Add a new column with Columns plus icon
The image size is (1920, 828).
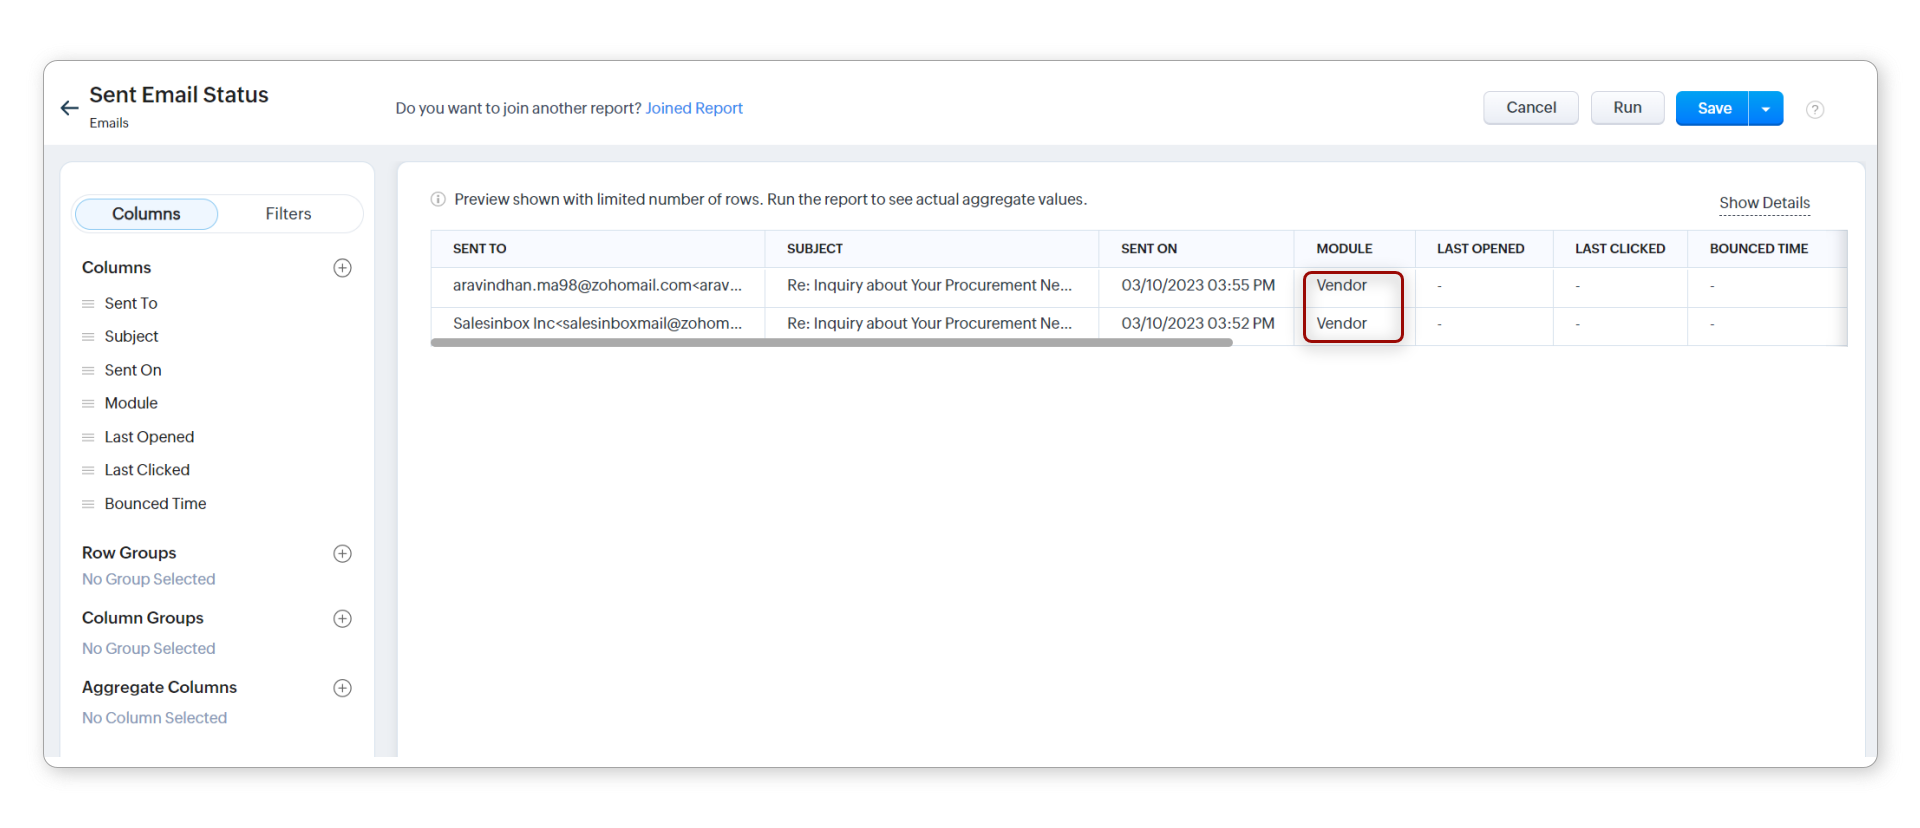[x=342, y=268]
